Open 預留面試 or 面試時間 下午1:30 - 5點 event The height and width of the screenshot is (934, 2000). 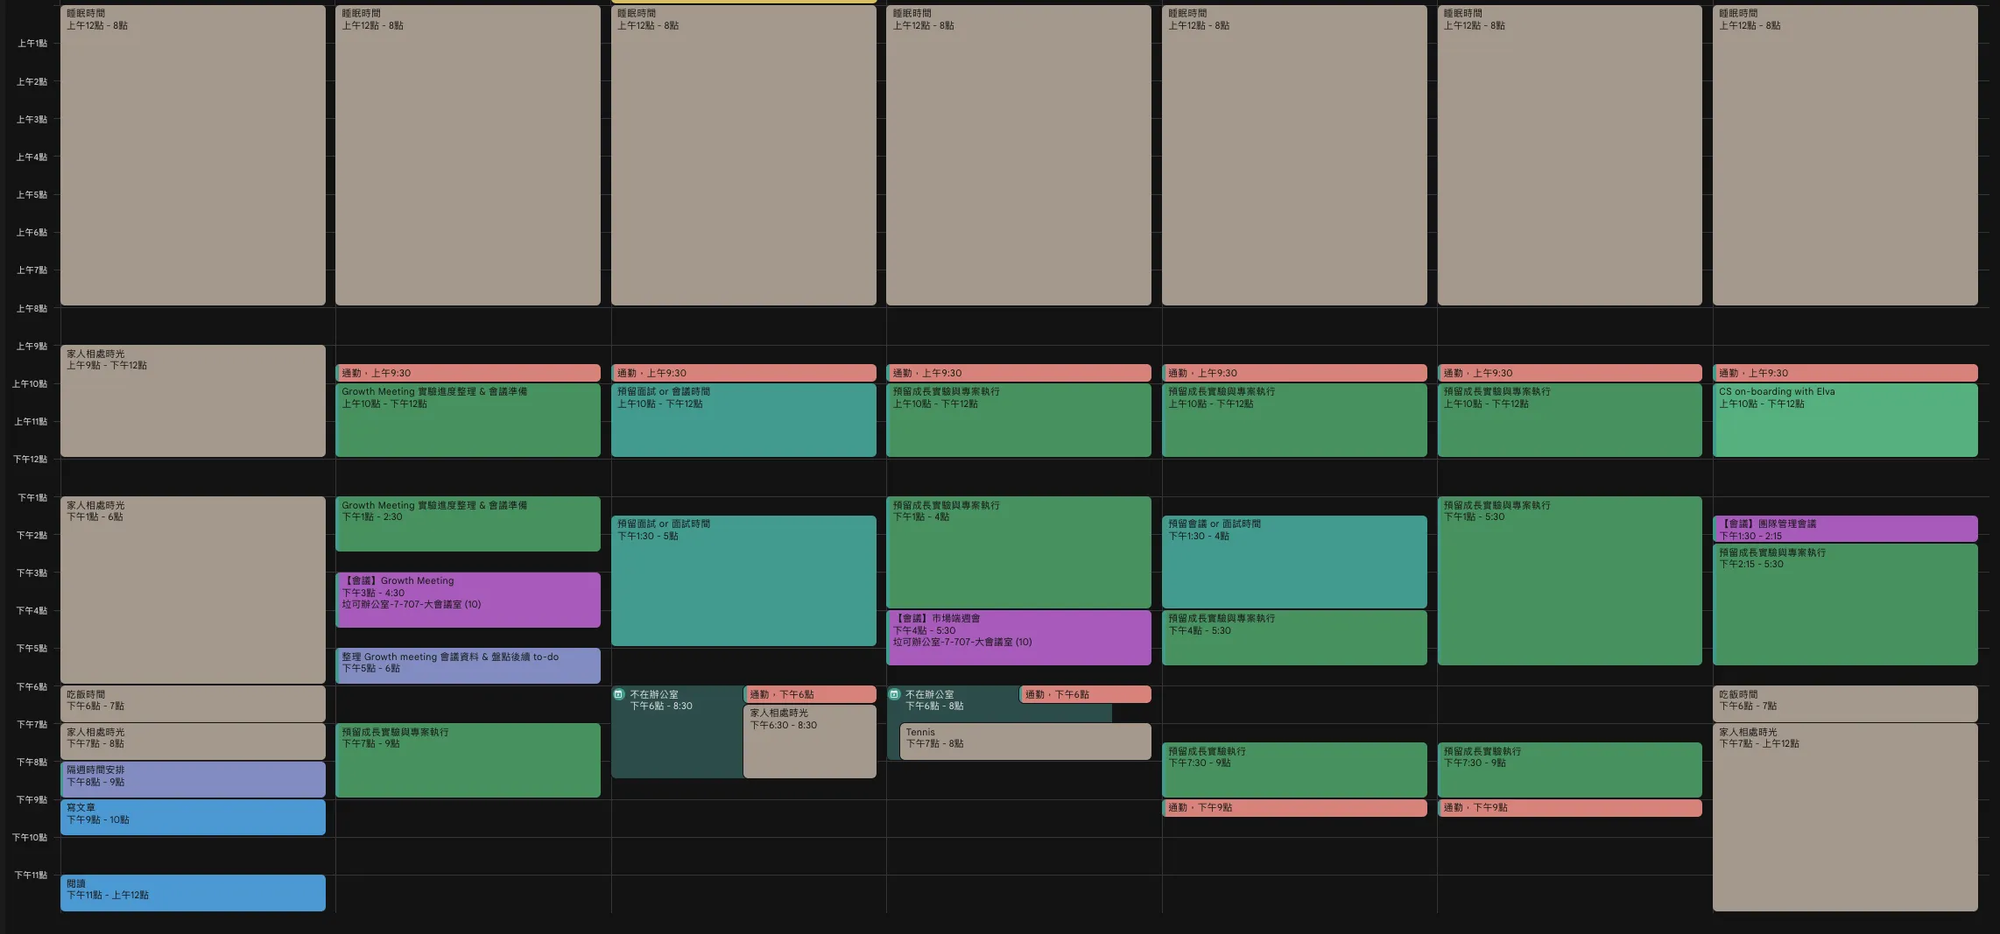(x=743, y=580)
